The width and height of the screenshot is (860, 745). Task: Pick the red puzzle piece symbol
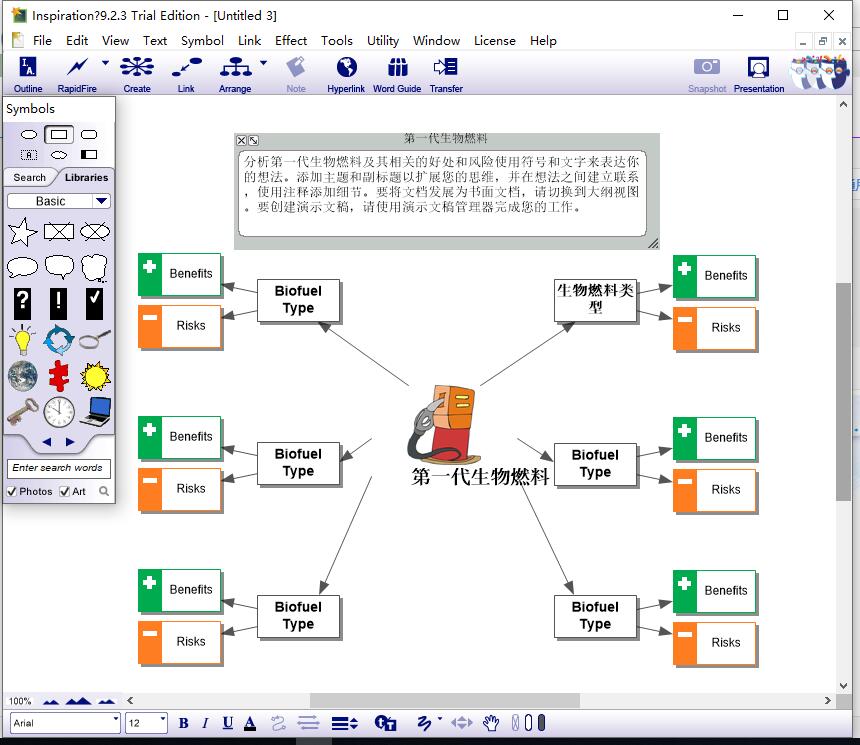point(59,377)
